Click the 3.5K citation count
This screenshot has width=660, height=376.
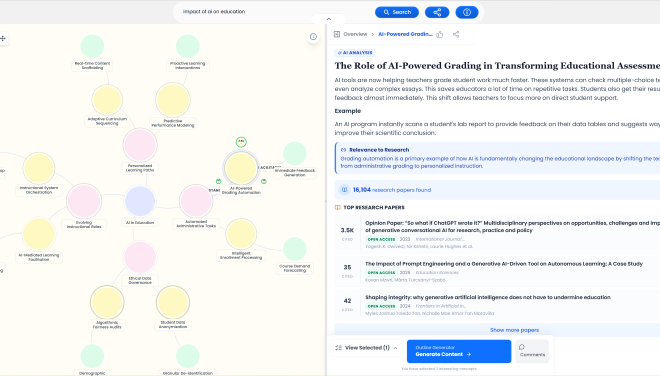pyautogui.click(x=347, y=230)
